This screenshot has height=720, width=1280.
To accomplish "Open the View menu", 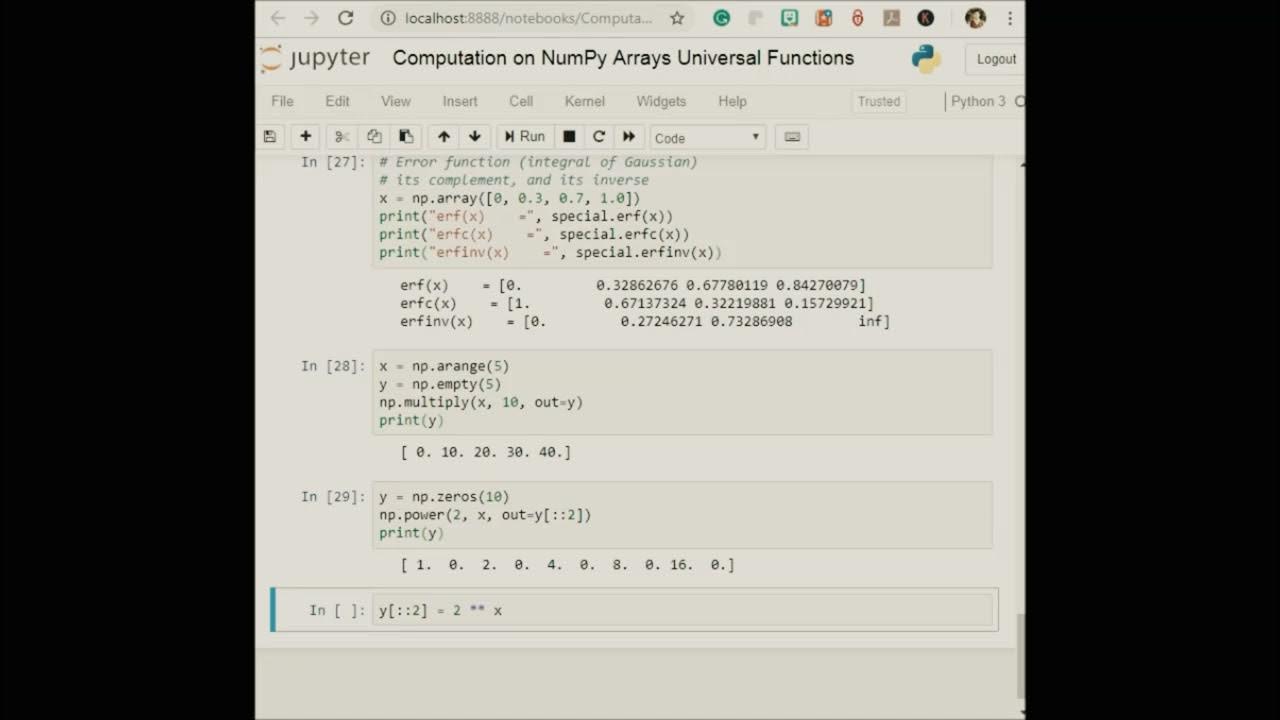I will [396, 101].
